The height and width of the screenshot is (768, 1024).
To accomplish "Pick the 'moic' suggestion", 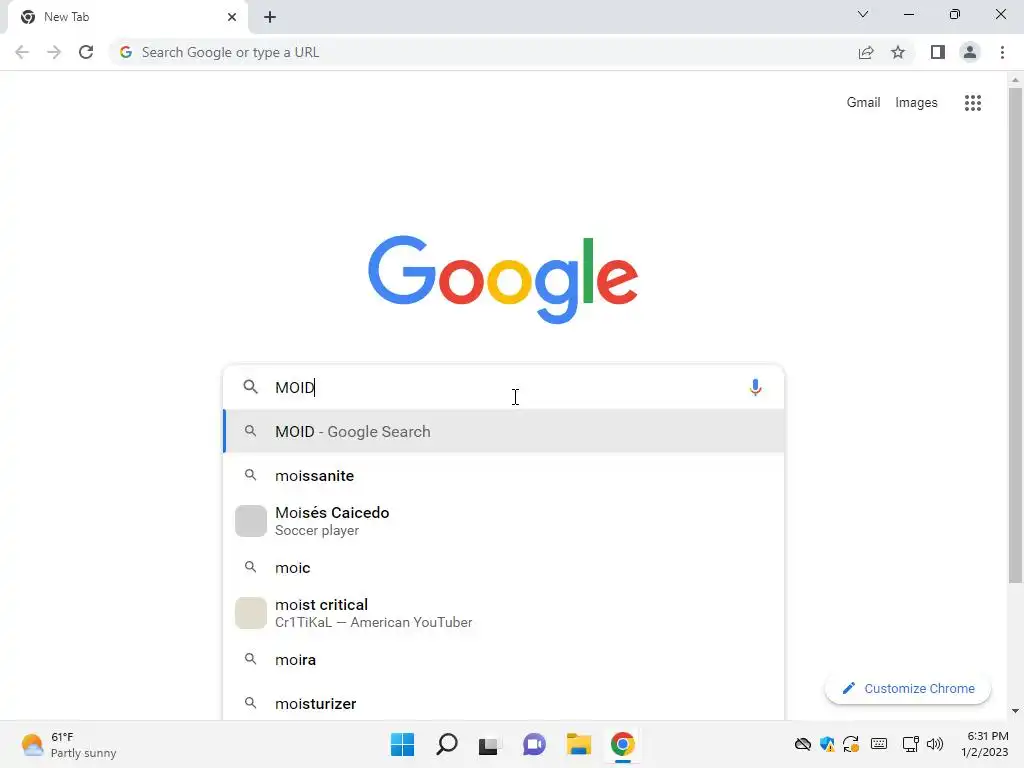I will pyautogui.click(x=504, y=568).
